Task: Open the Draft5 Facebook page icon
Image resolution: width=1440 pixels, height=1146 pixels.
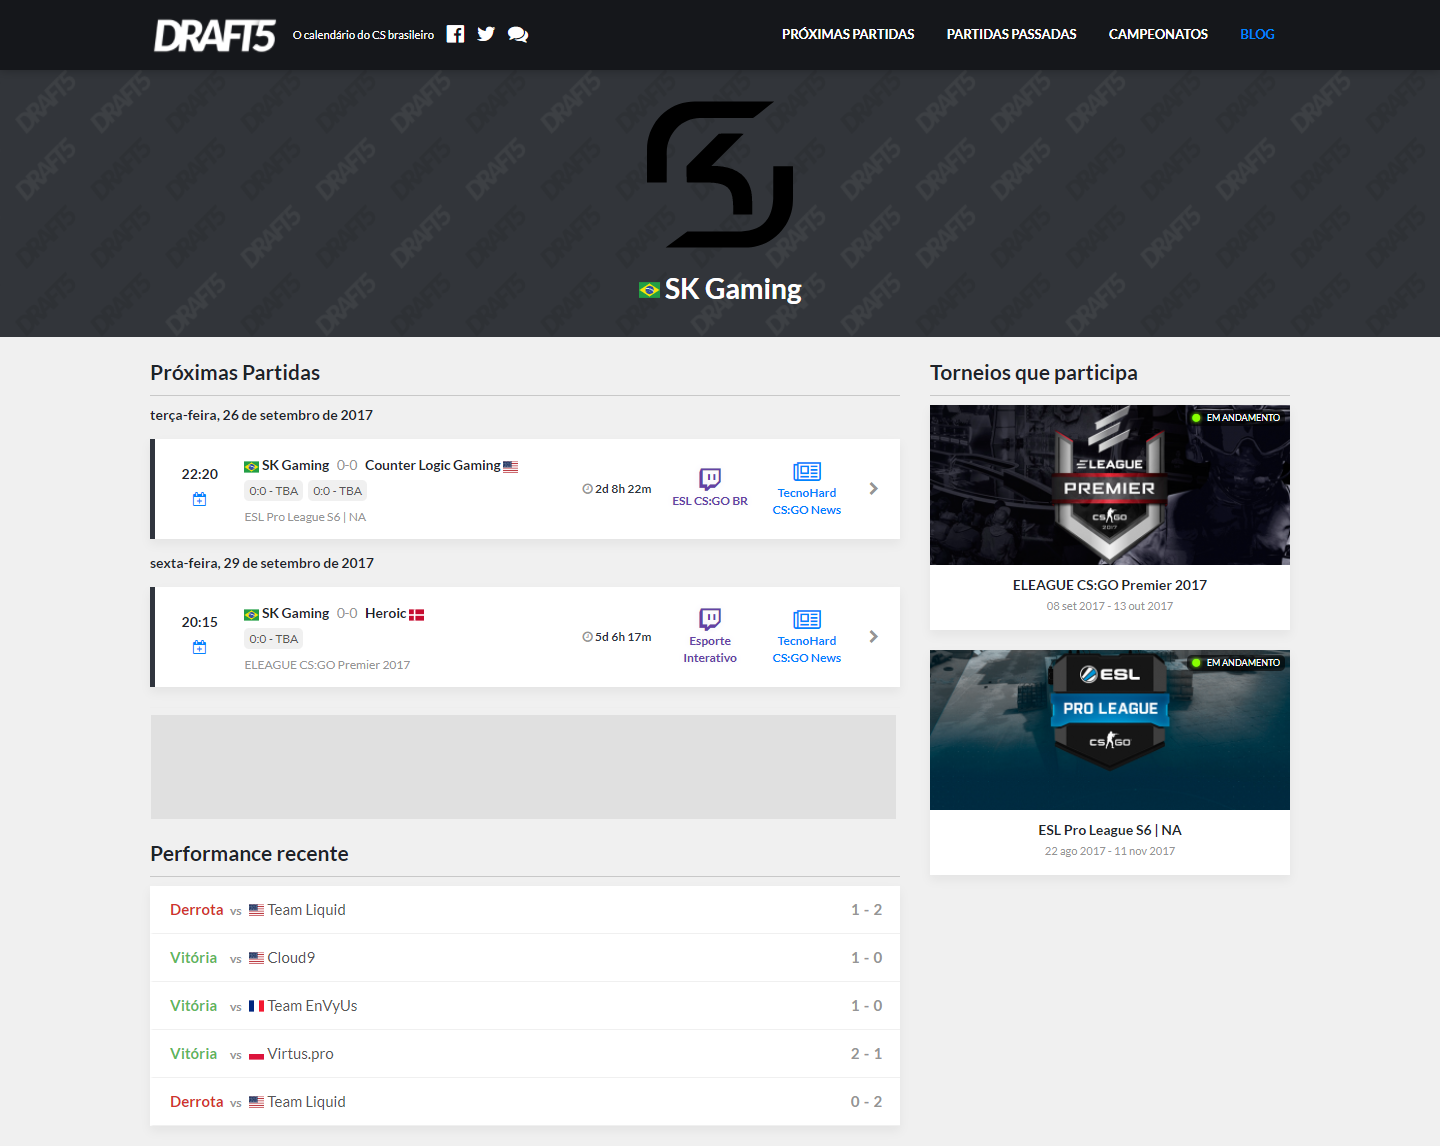Action: click(x=455, y=34)
